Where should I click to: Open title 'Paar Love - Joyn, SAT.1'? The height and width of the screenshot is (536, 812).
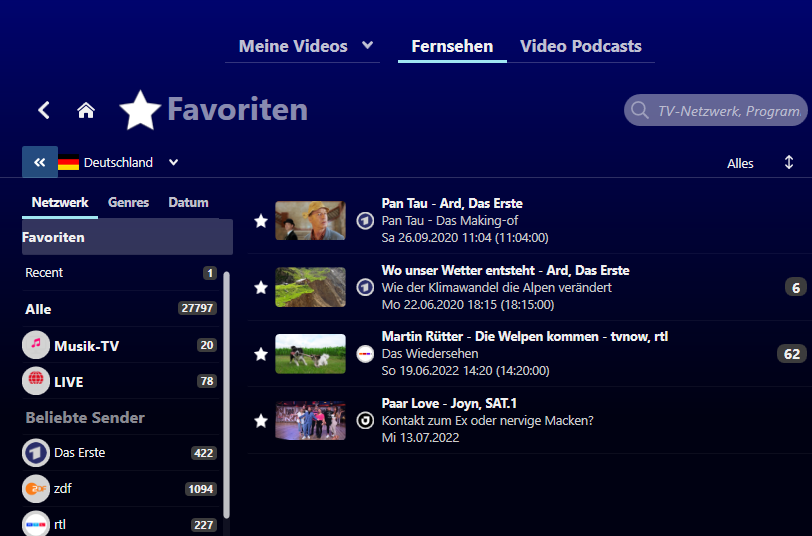449,403
